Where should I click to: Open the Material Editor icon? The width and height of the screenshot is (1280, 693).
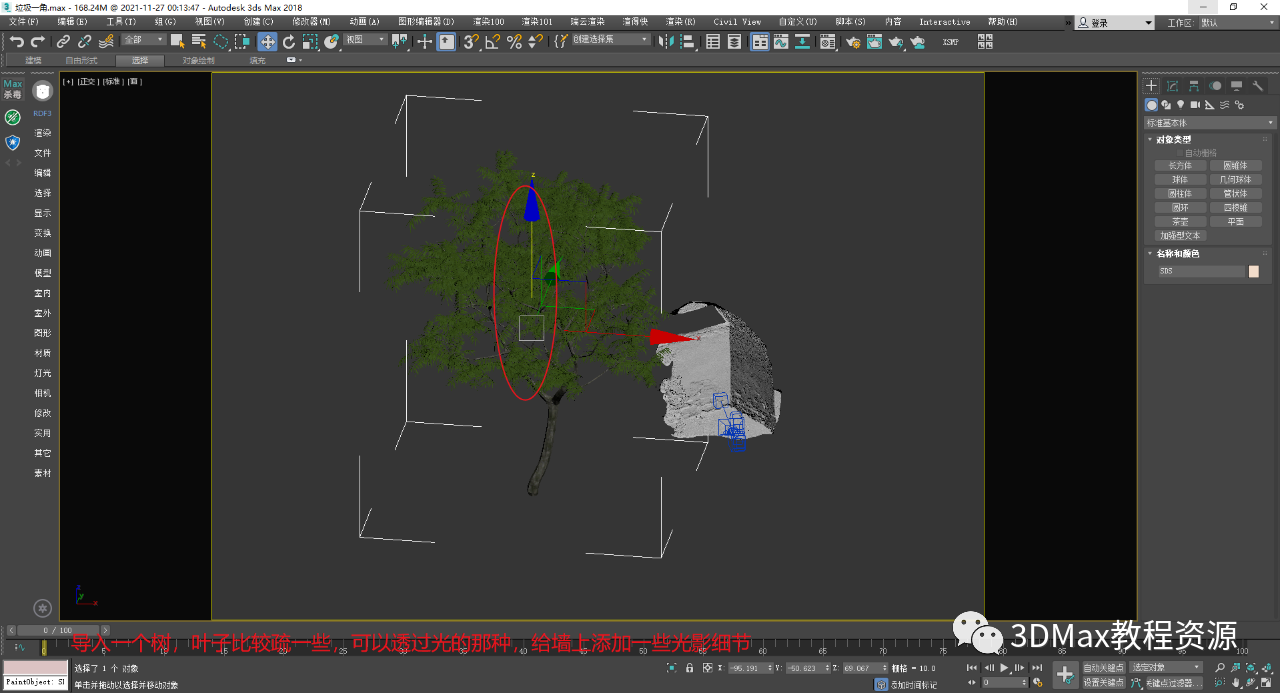click(827, 42)
